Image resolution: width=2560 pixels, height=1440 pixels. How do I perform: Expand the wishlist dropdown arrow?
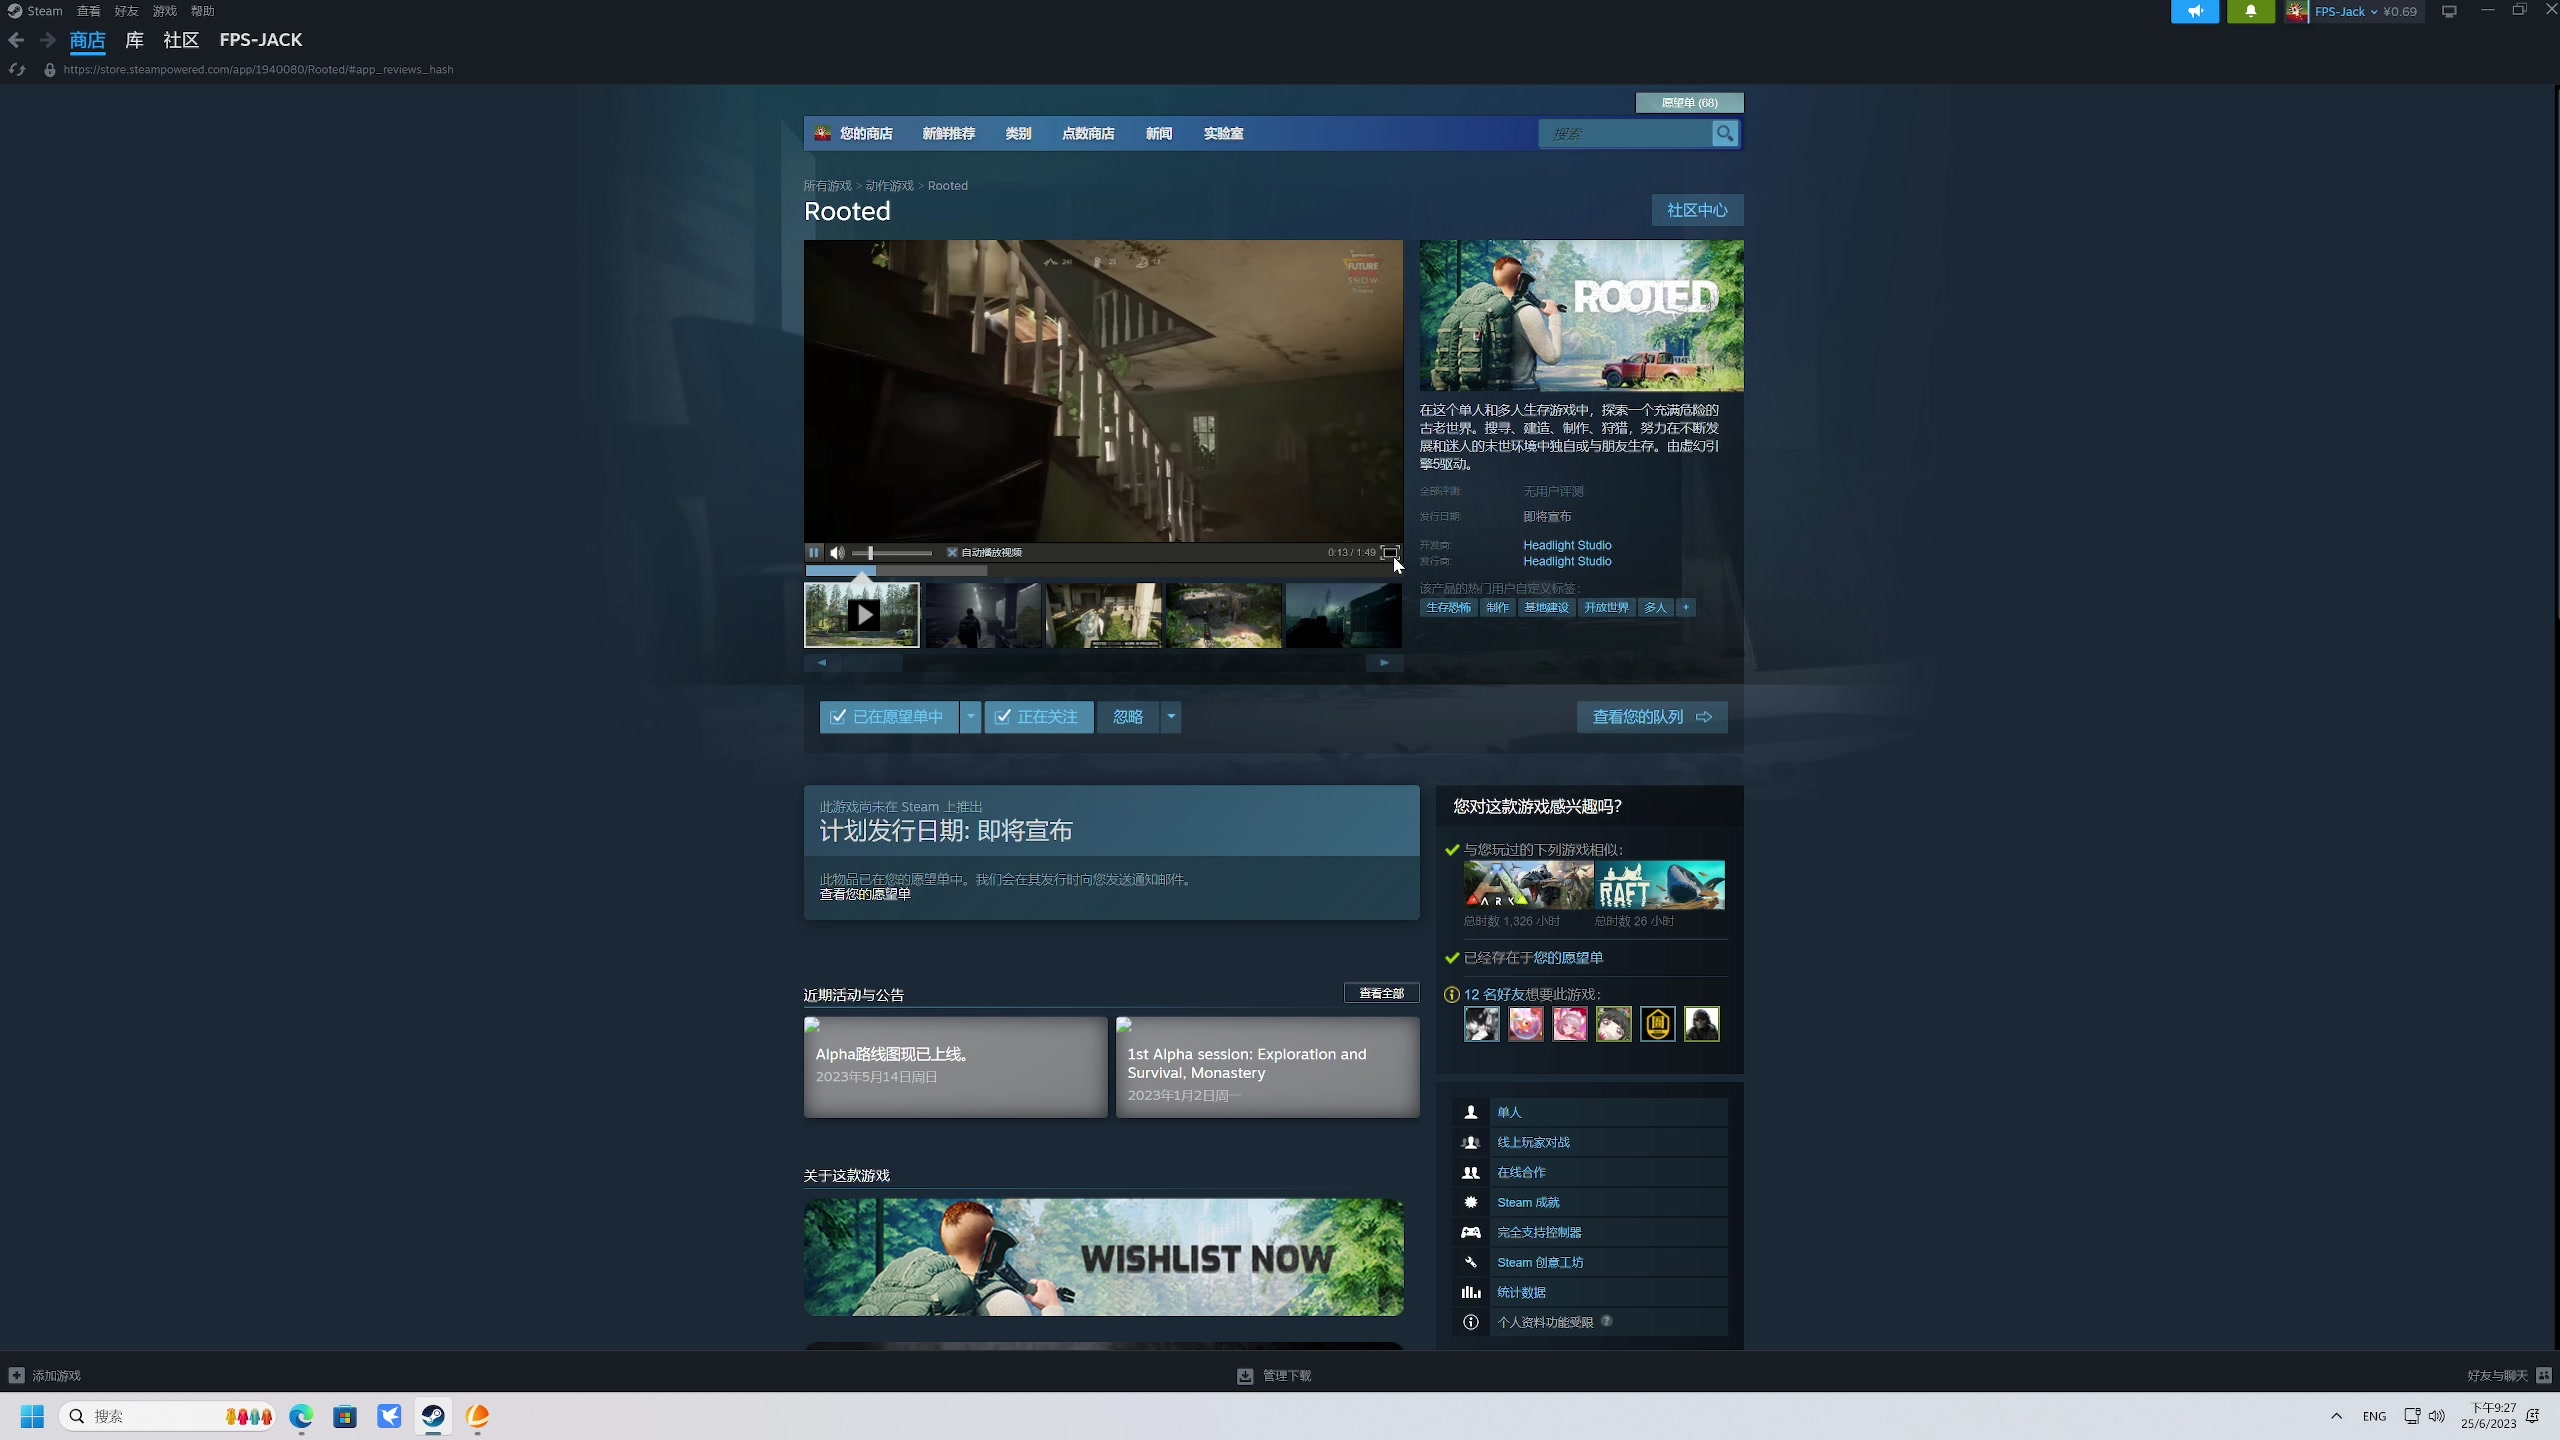tap(970, 717)
